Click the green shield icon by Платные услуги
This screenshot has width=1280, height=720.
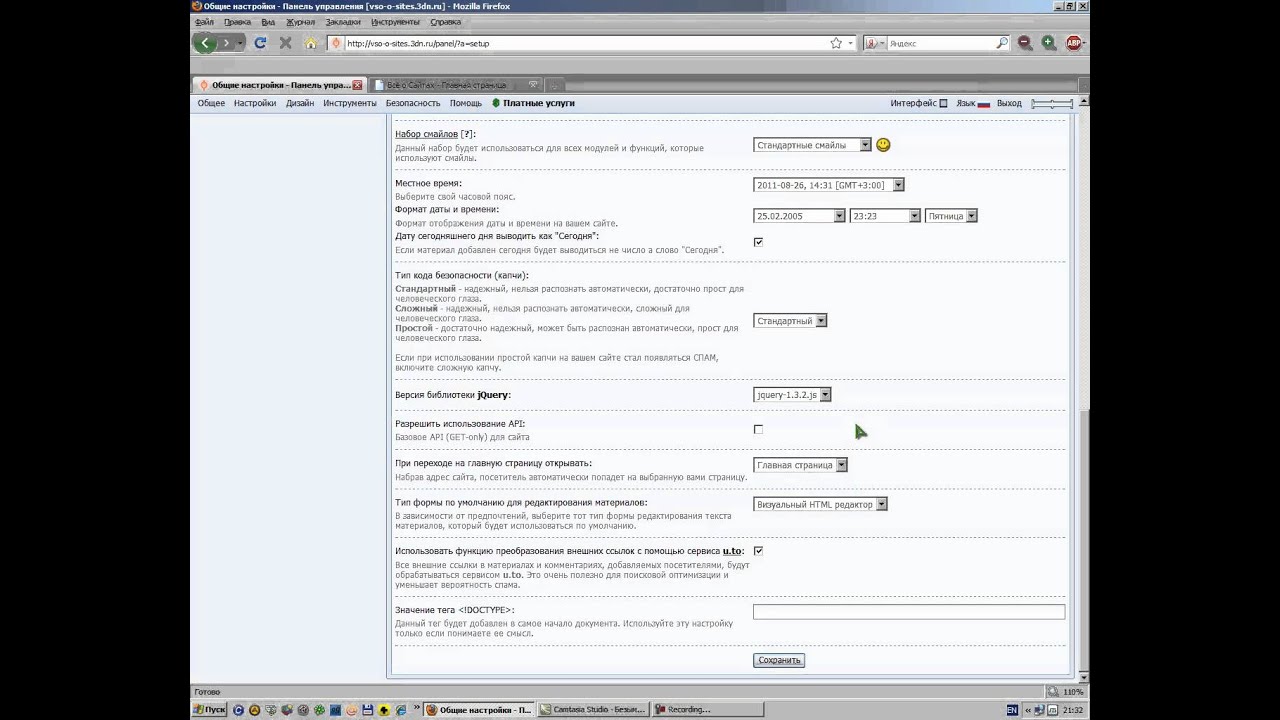[x=495, y=103]
